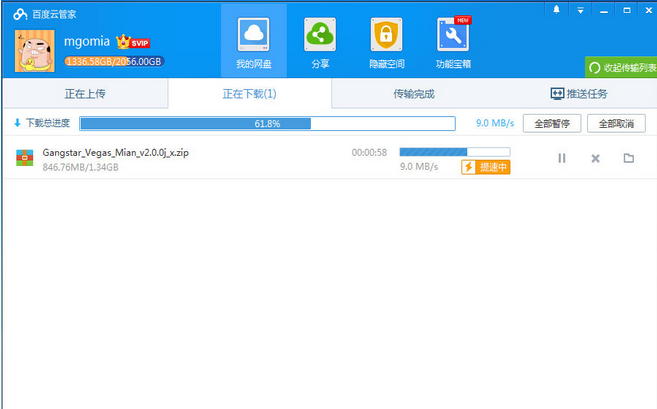Click the 846.76MB/1.34GB size text
The height and width of the screenshot is (409, 657).
pos(80,167)
